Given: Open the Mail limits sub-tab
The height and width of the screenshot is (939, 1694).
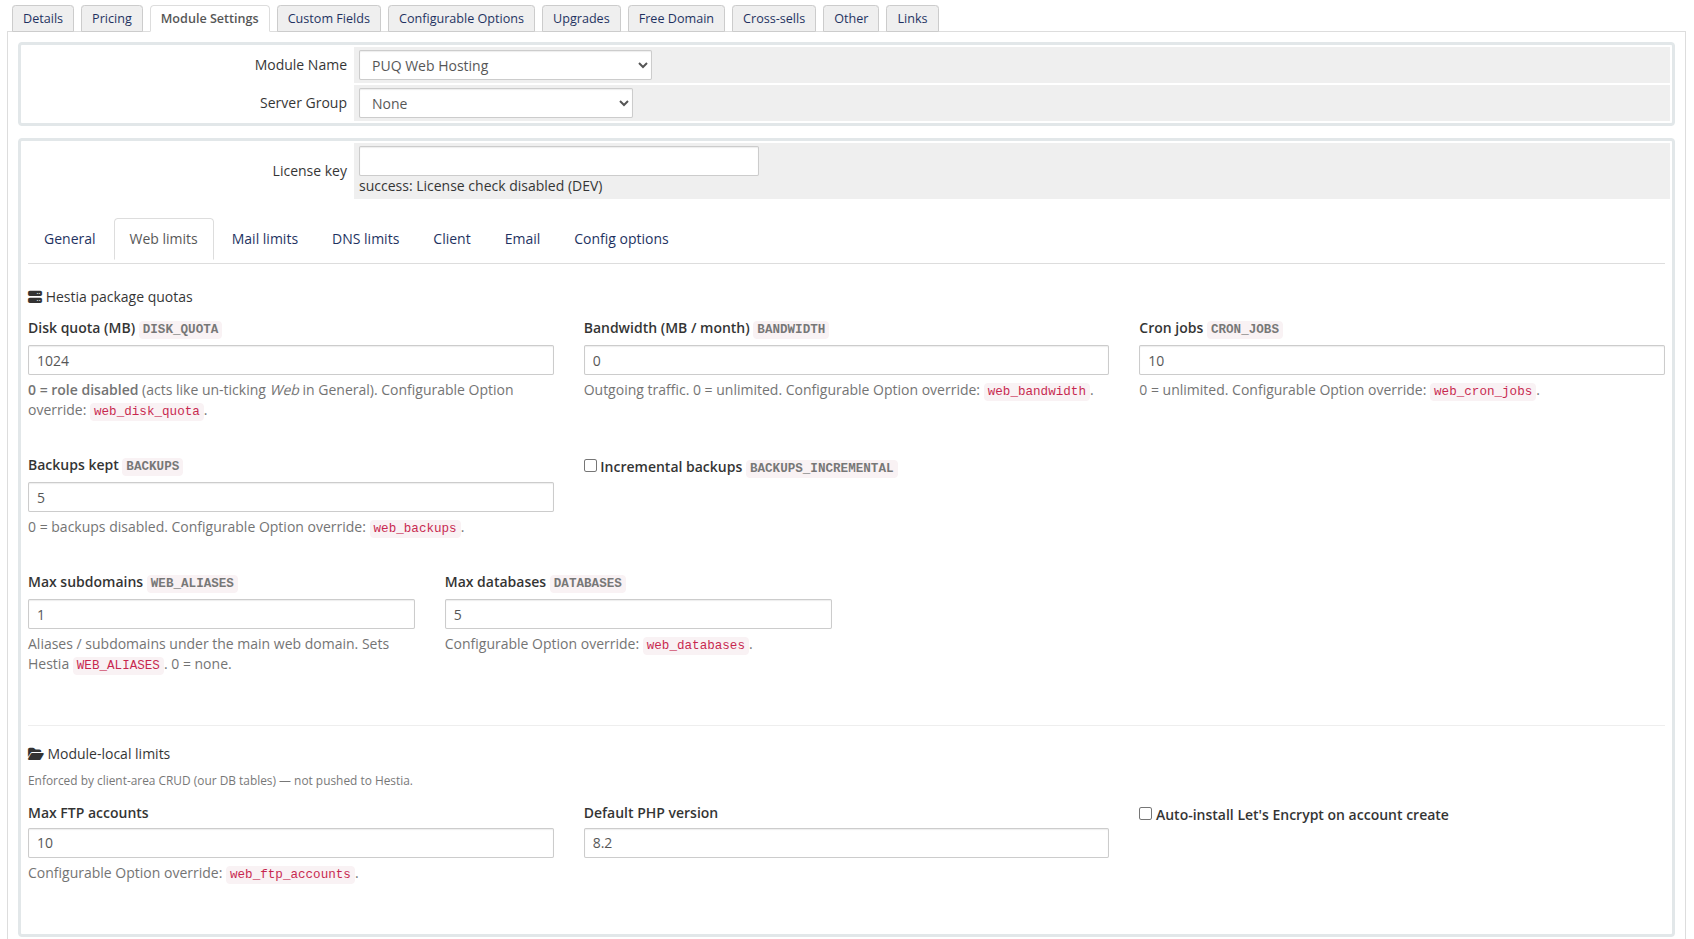Looking at the screenshot, I should [265, 239].
